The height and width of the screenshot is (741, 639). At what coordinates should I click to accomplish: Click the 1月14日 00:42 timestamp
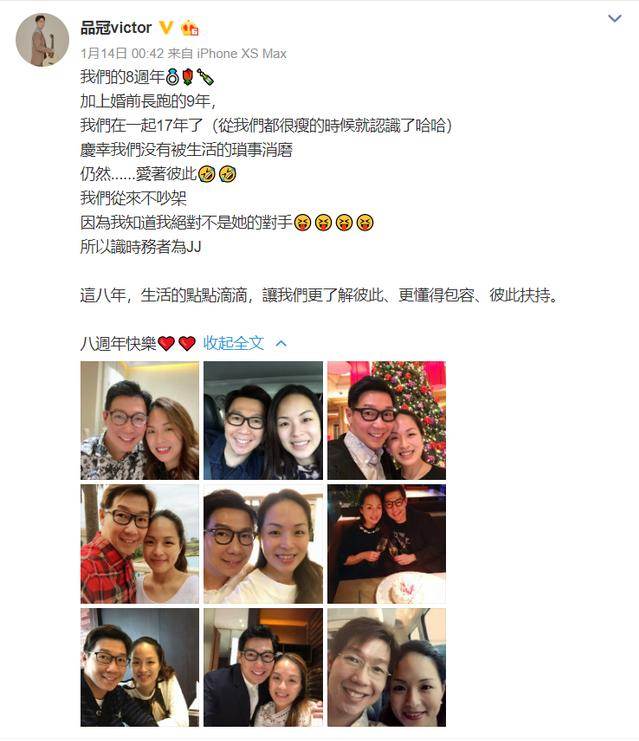click(x=122, y=53)
